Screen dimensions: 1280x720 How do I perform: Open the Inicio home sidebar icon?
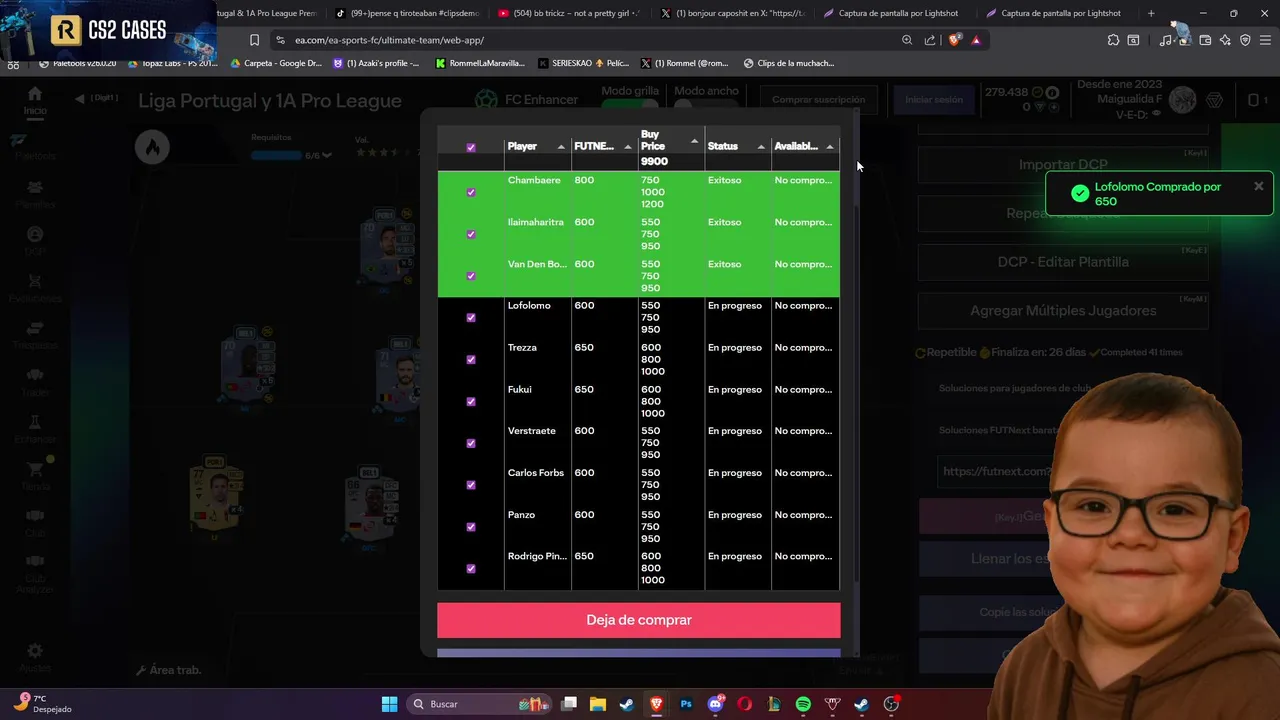pyautogui.click(x=35, y=101)
